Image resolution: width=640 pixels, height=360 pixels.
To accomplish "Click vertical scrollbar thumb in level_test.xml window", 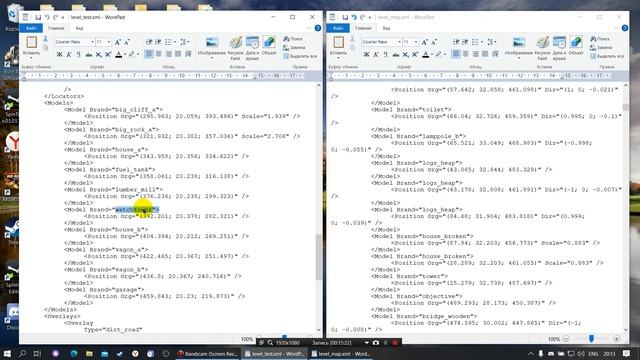I will 318,257.
